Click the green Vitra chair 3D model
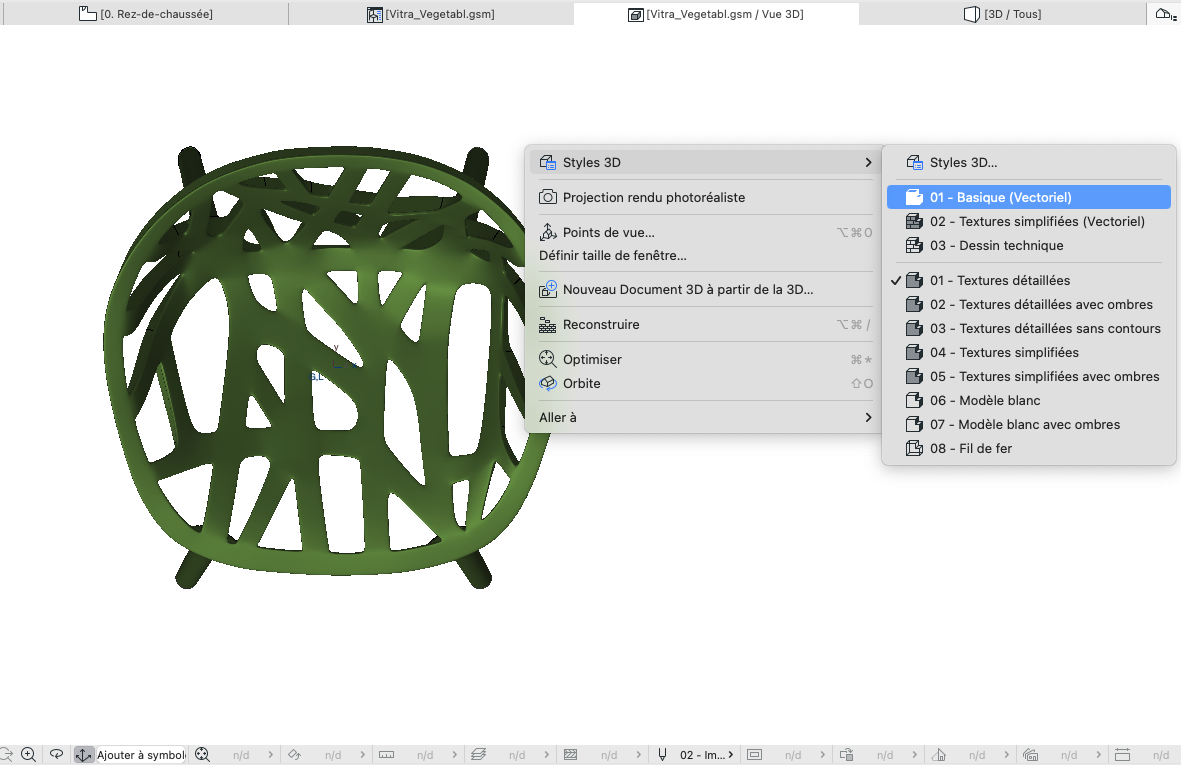 pos(331,366)
